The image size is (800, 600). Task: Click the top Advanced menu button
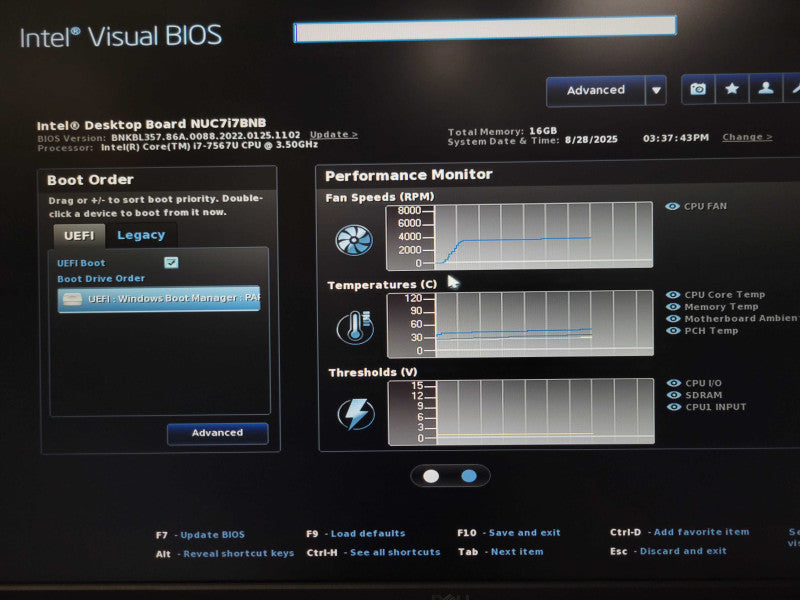coord(595,91)
